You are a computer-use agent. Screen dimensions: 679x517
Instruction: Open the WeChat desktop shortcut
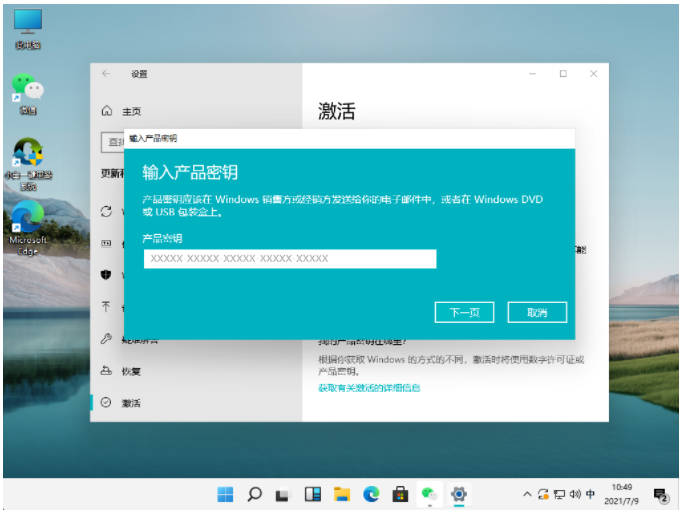tap(28, 90)
